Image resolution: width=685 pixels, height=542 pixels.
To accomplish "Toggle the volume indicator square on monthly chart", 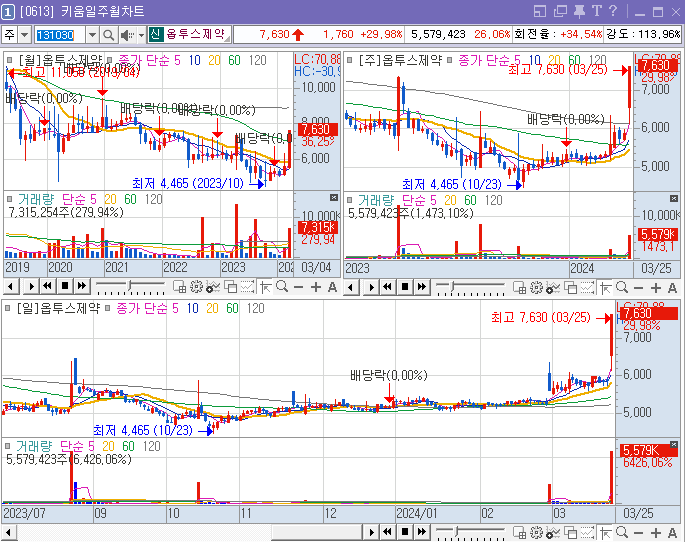I will click(x=10, y=200).
